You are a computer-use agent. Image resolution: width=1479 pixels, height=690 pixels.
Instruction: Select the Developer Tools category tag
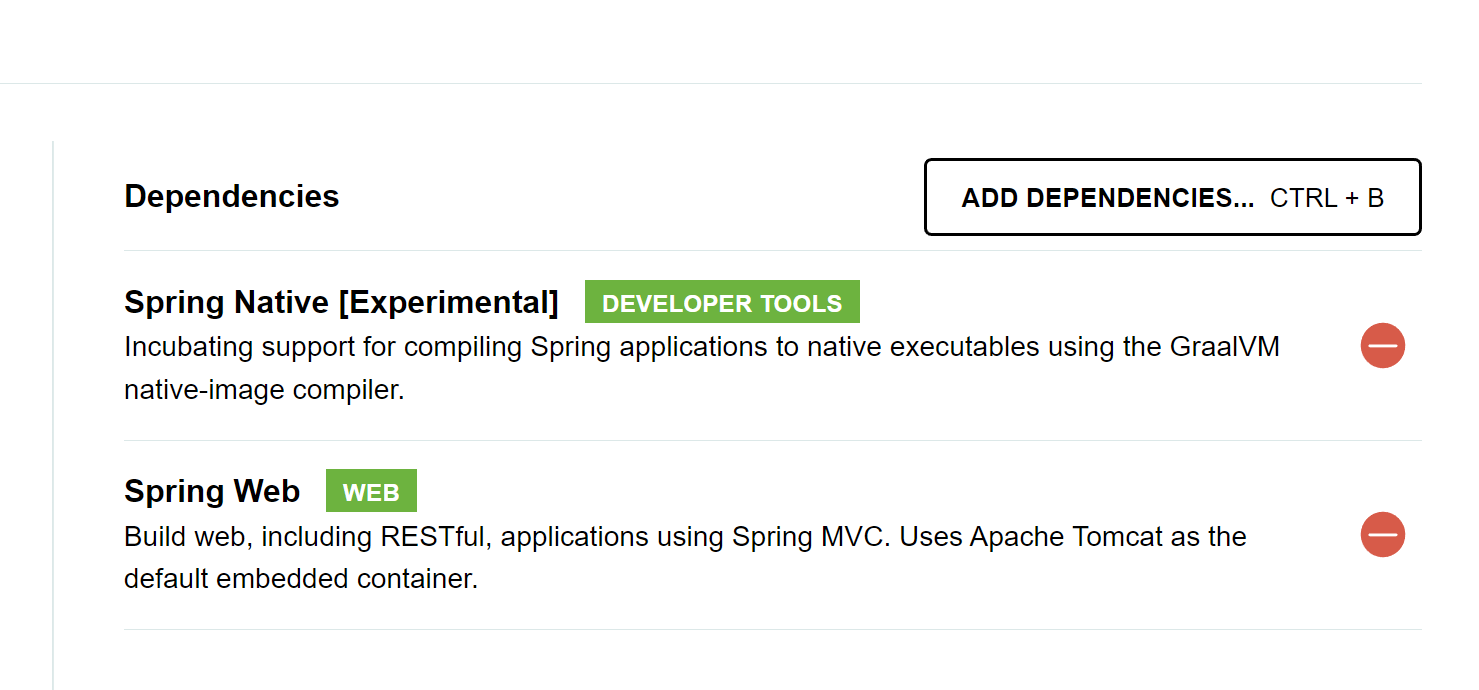722,303
